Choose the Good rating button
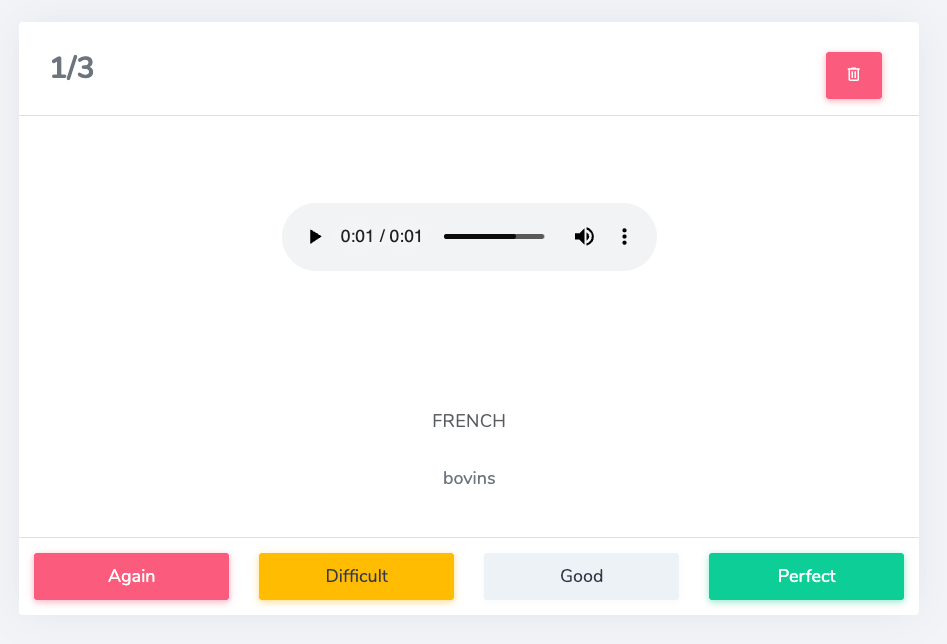 click(x=581, y=576)
